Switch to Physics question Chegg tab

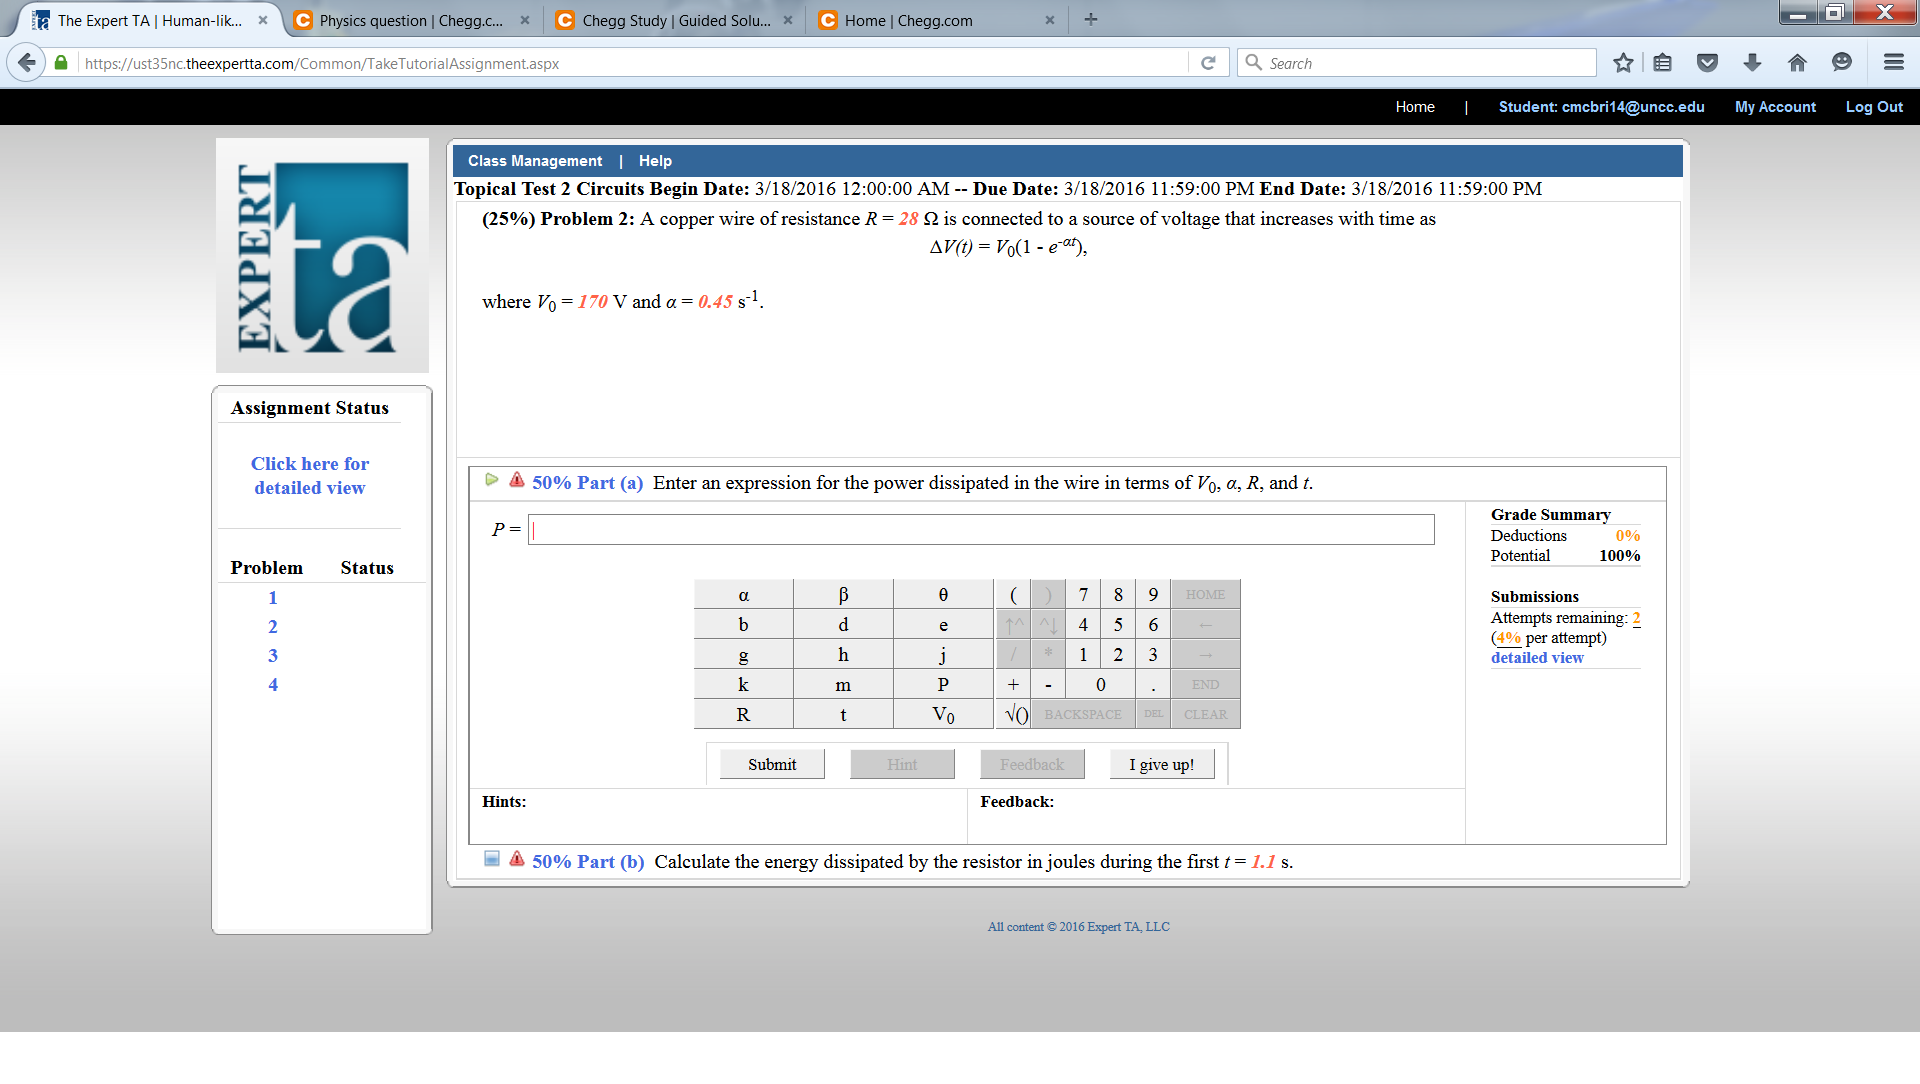[411, 20]
